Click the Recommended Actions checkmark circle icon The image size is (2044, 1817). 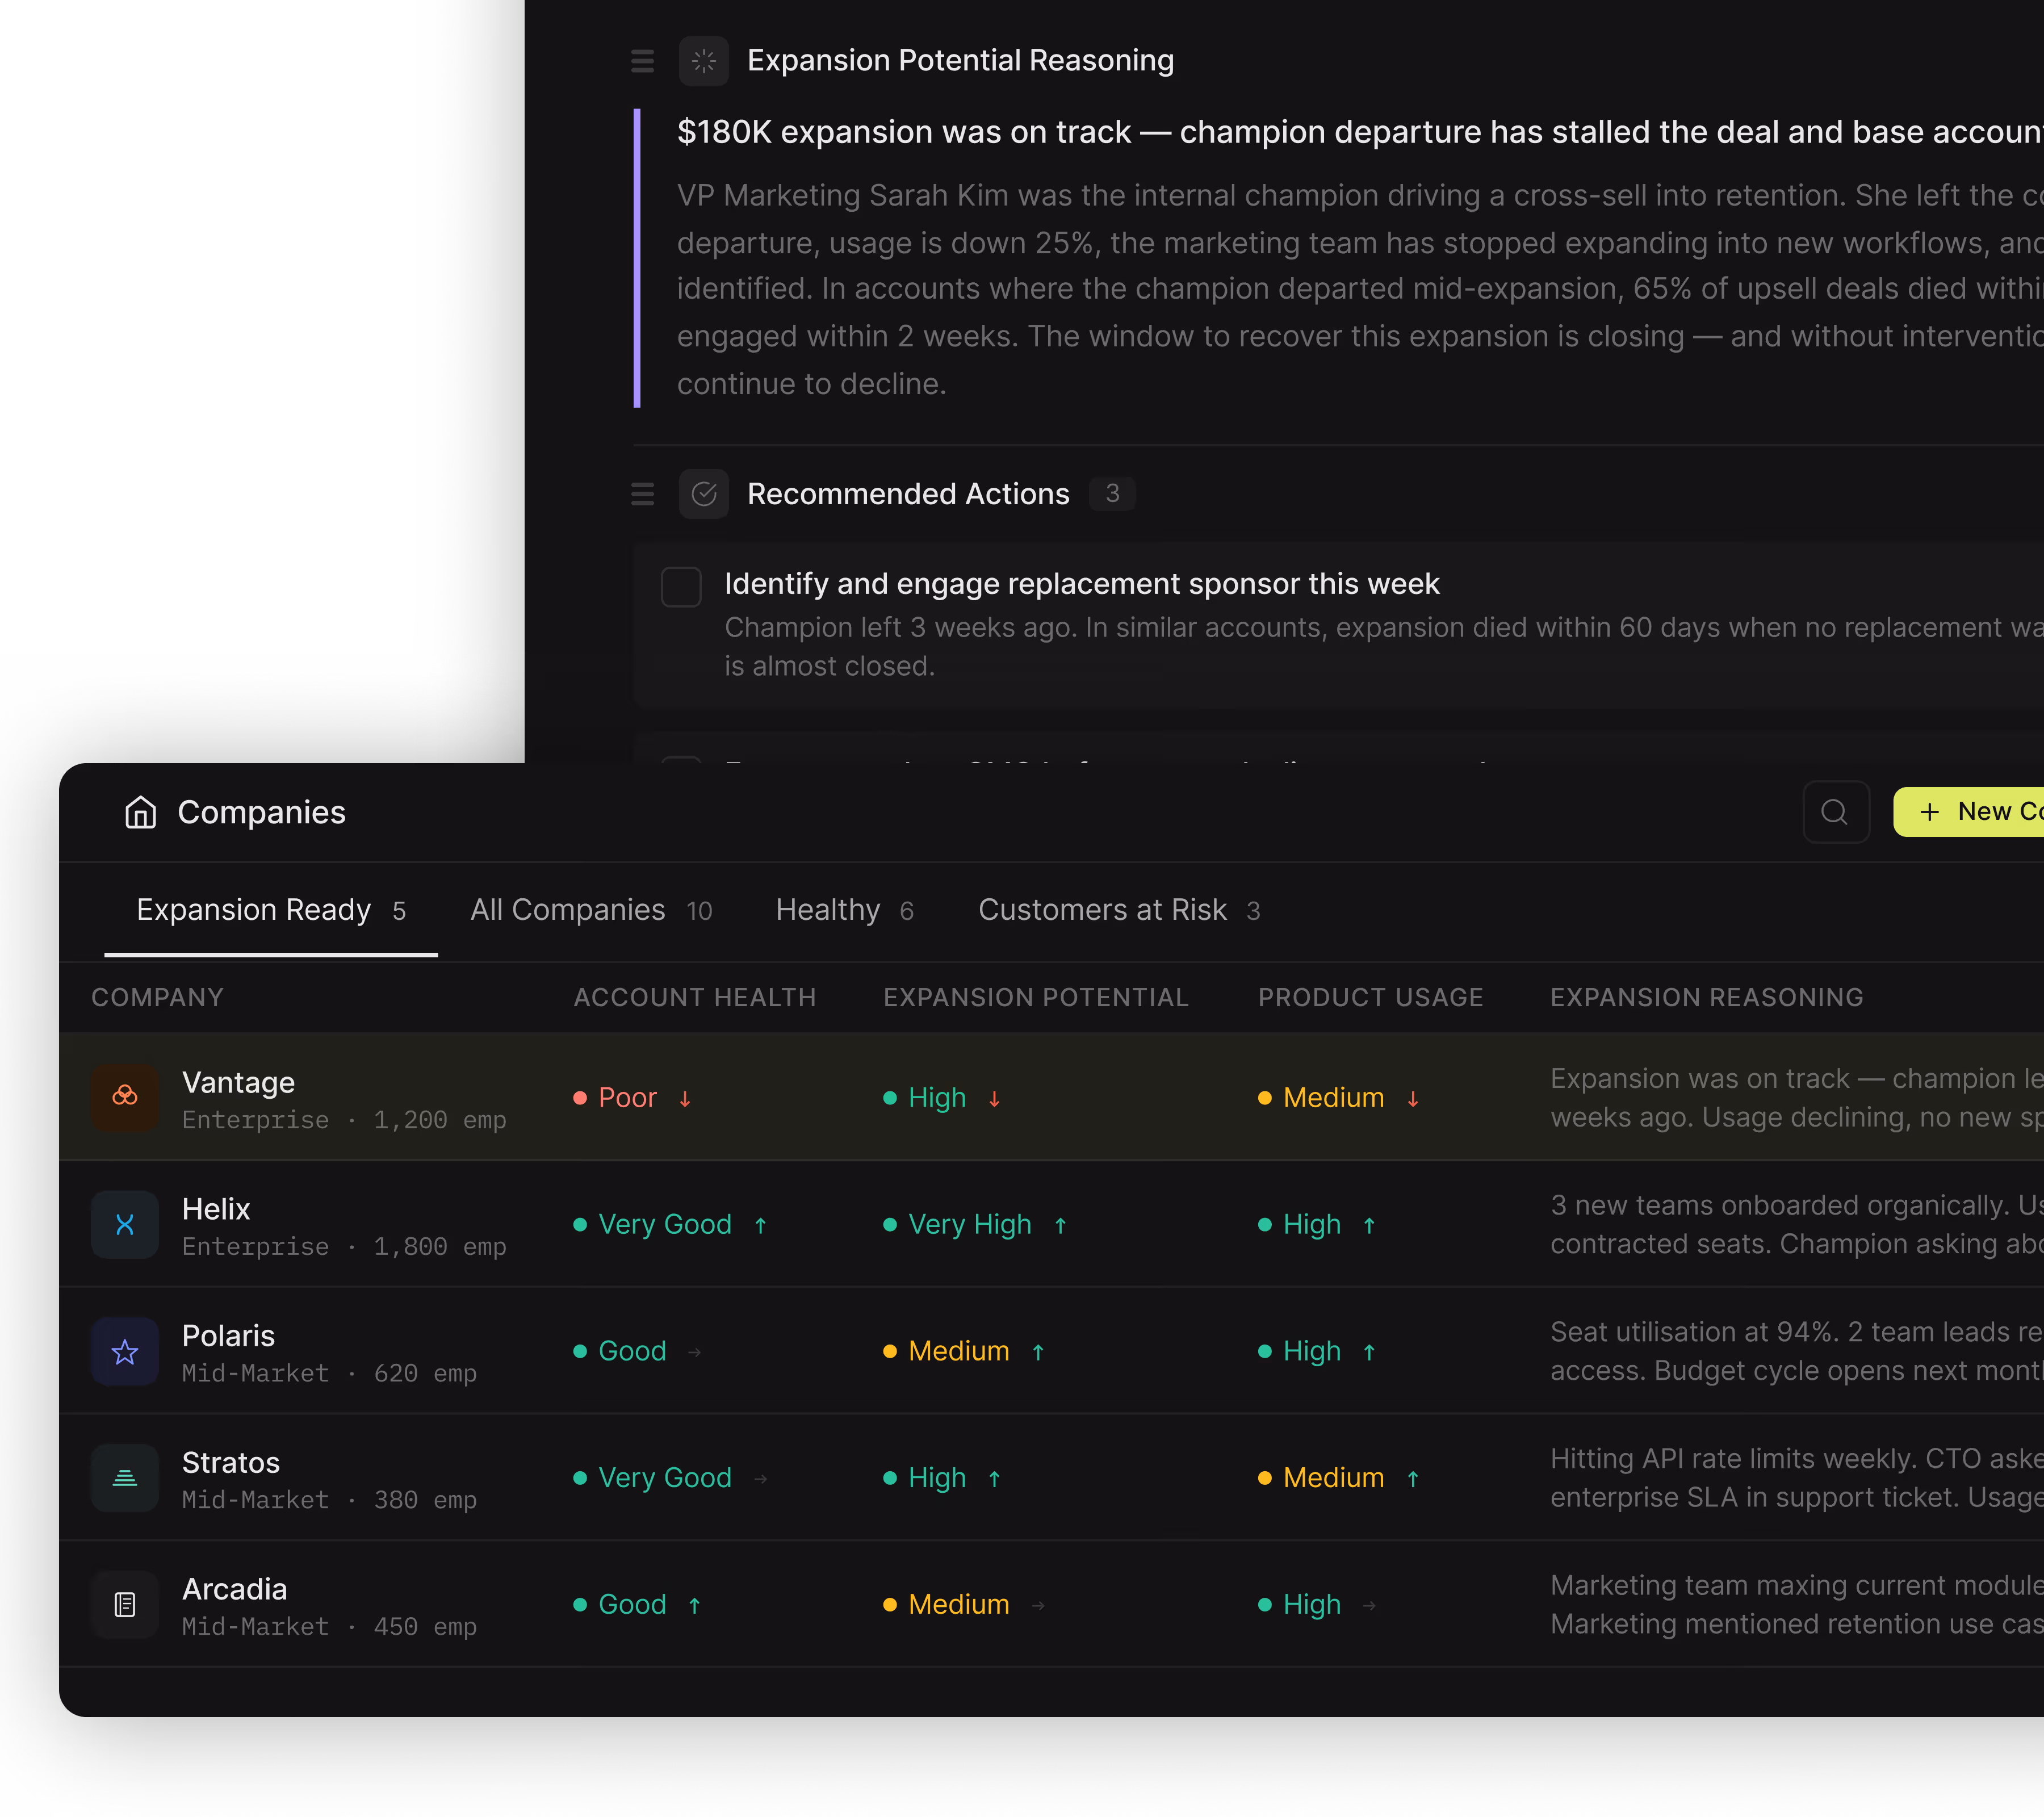(704, 494)
